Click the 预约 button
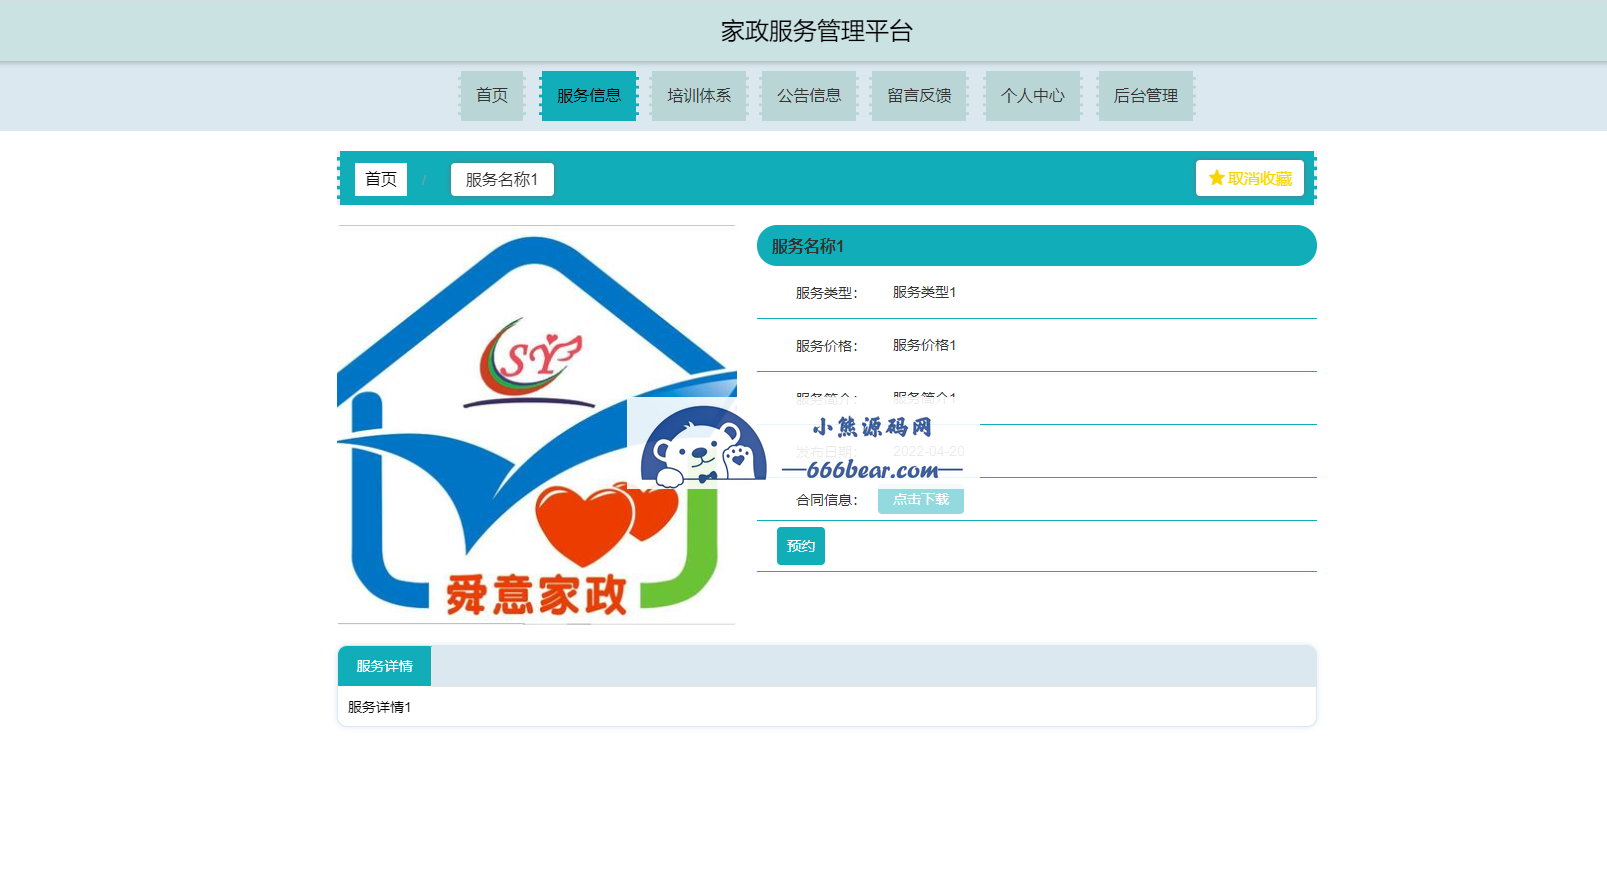The width and height of the screenshot is (1607, 886). pos(801,546)
